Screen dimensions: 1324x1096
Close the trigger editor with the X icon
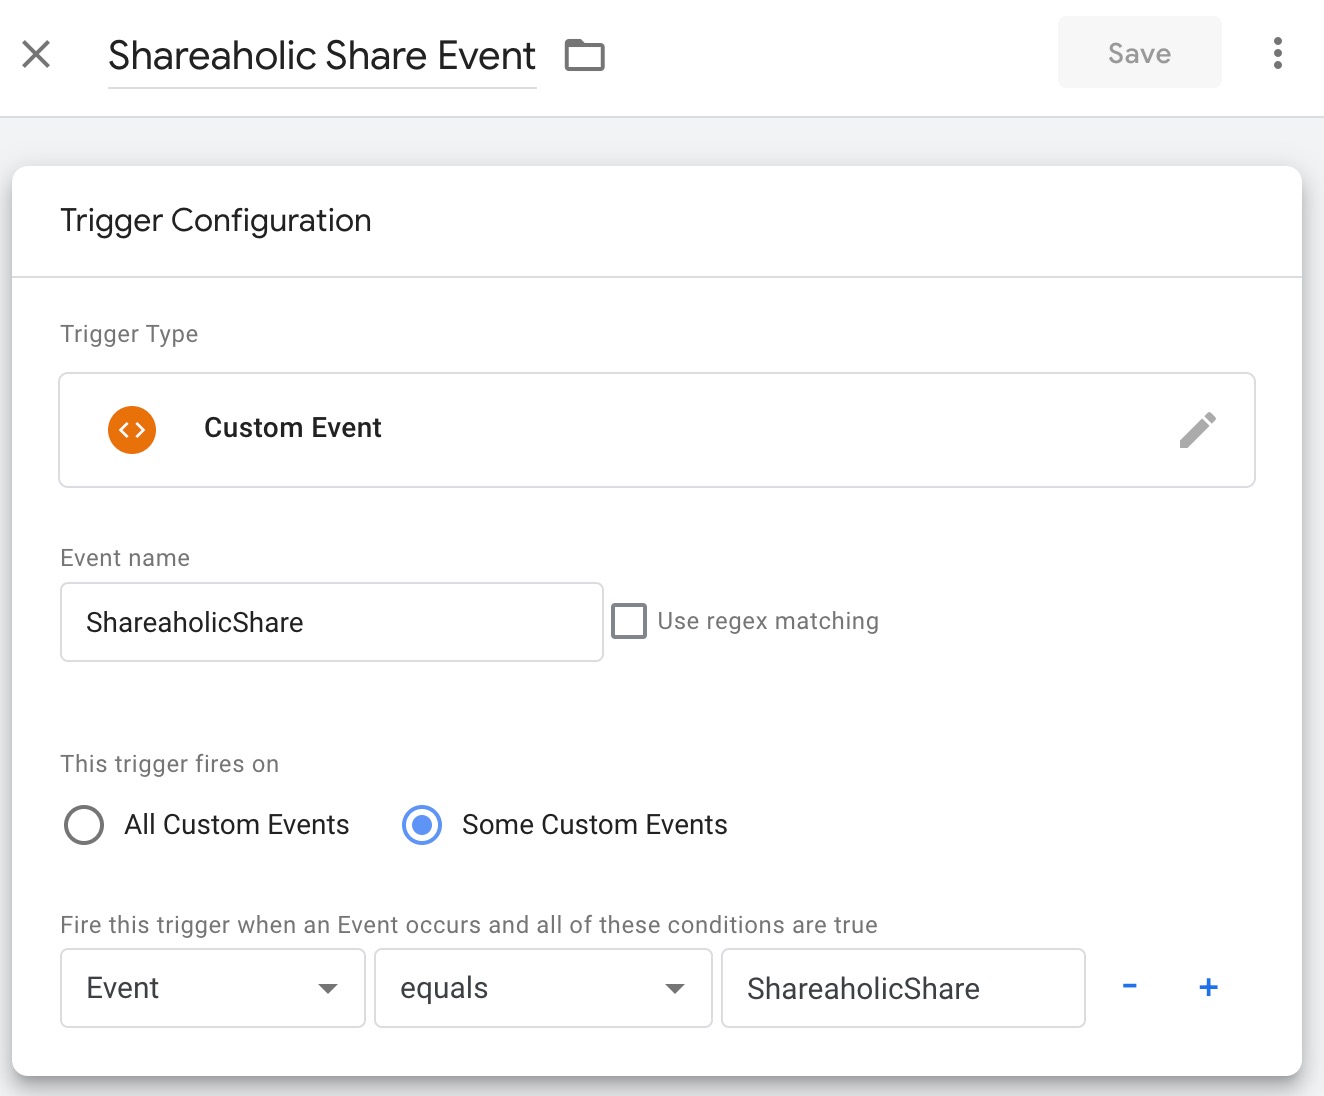click(x=36, y=54)
